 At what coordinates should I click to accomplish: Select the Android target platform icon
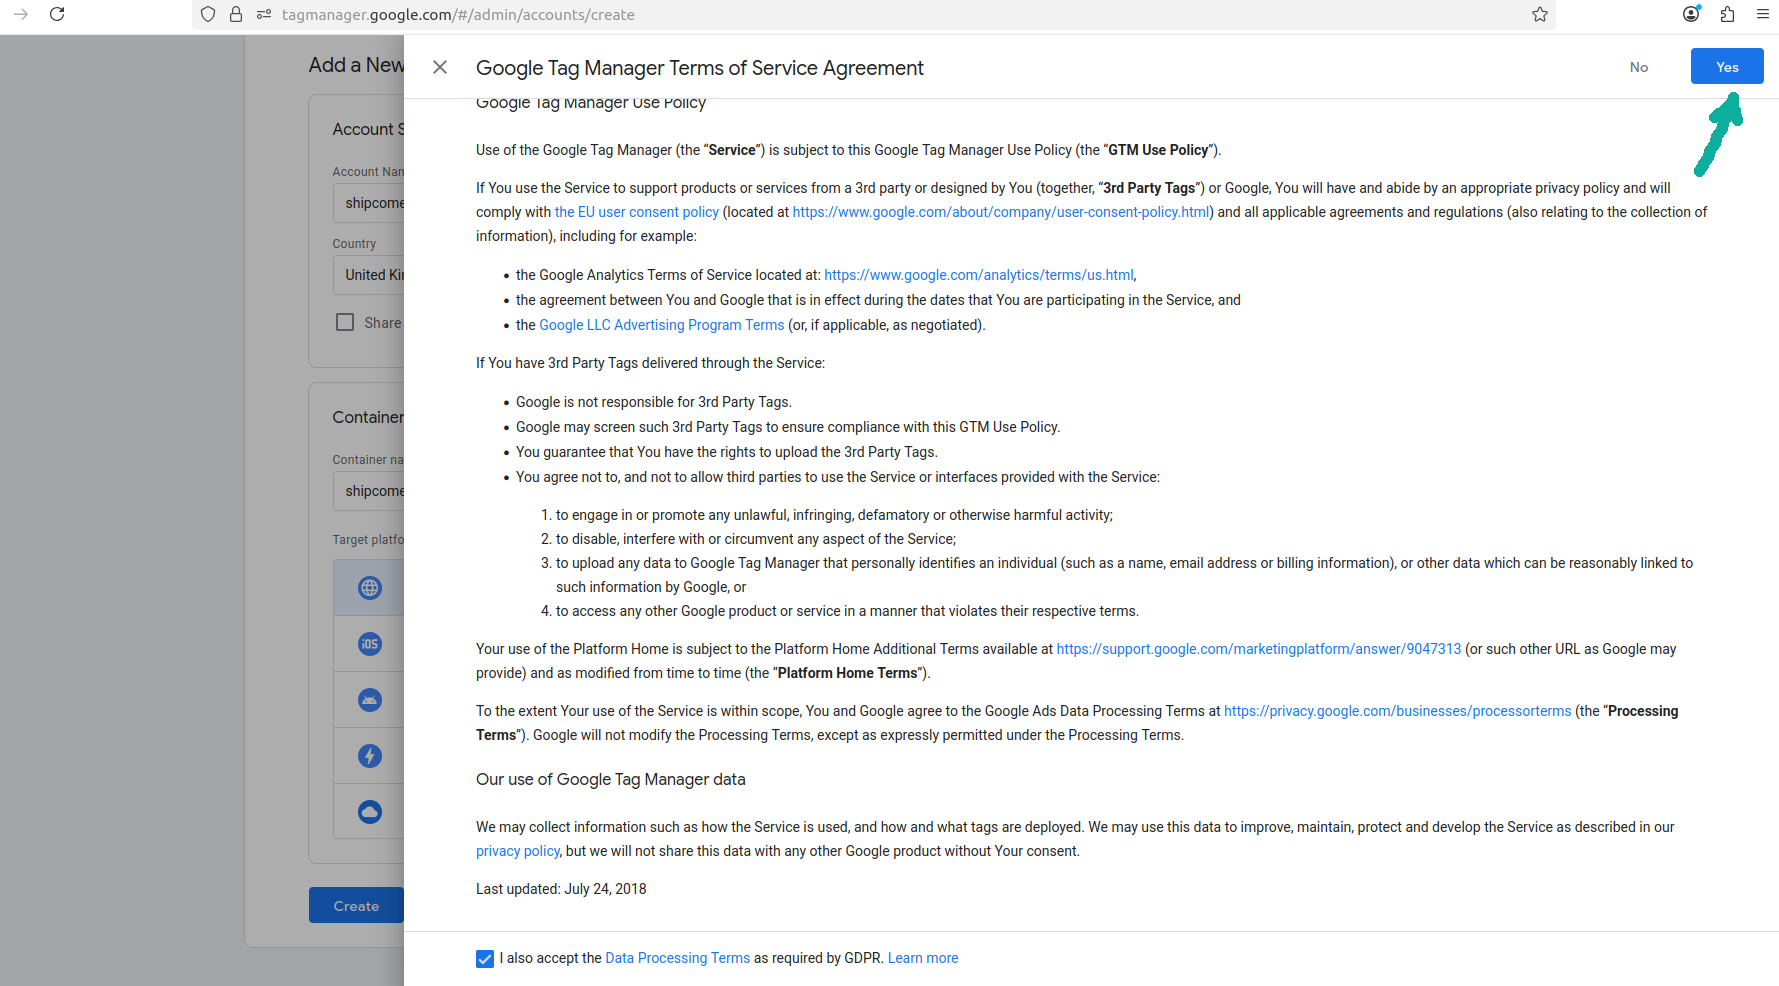pyautogui.click(x=370, y=700)
